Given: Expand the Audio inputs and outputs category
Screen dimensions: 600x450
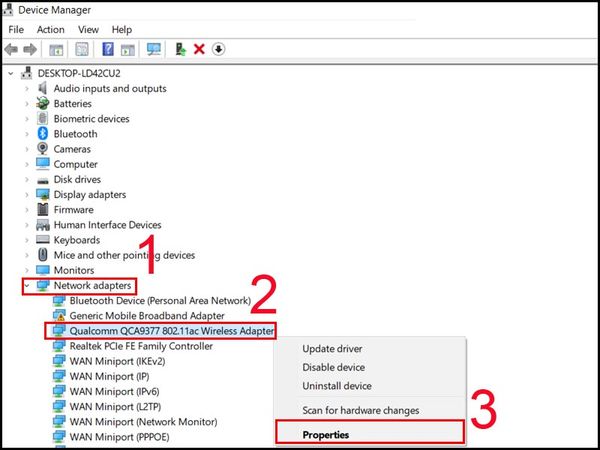Looking at the screenshot, I should 27,88.
